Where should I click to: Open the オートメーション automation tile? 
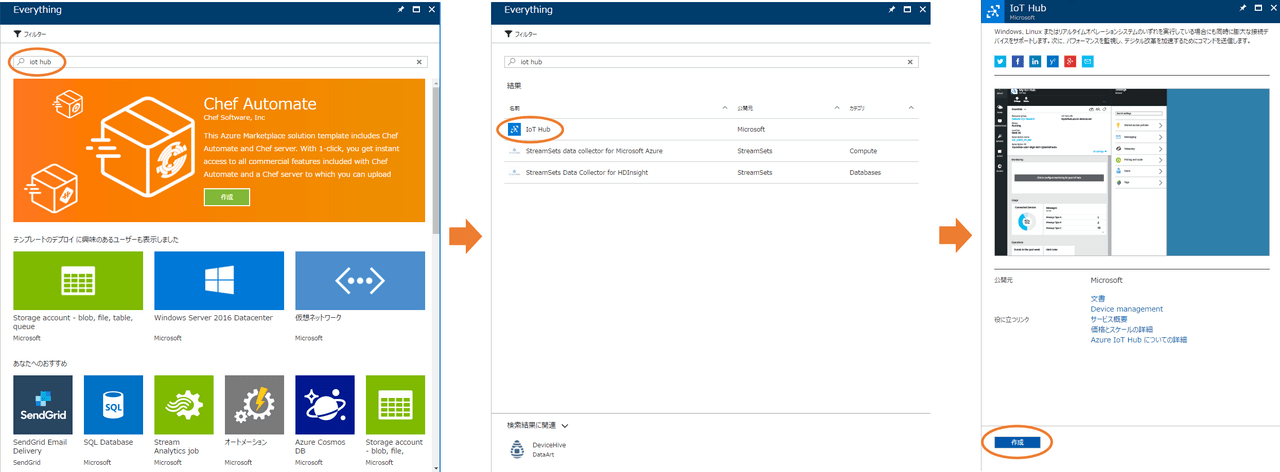[x=254, y=421]
